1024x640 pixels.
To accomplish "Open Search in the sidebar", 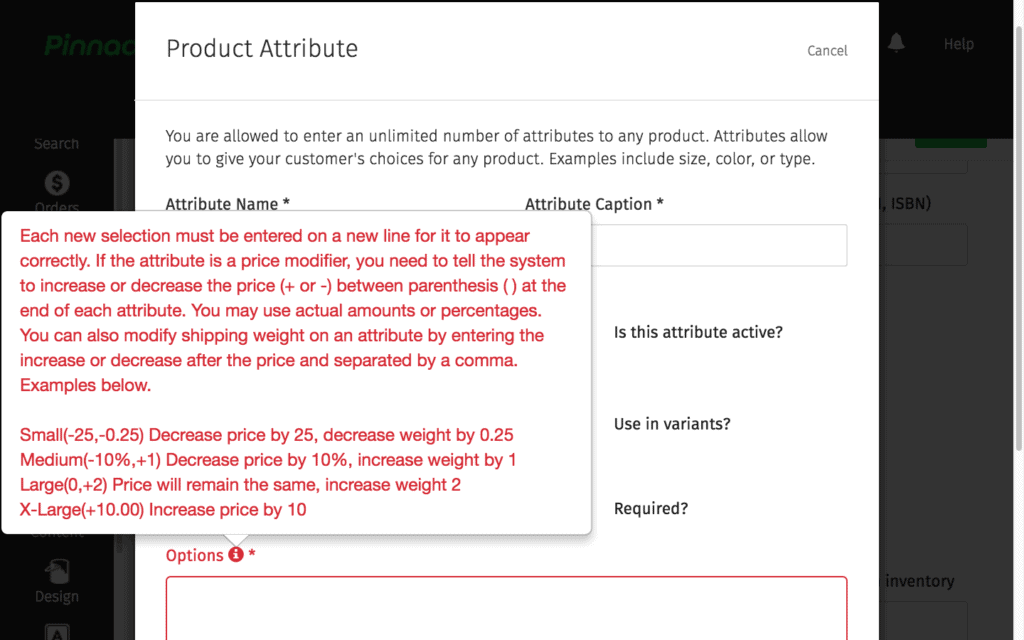I will (x=57, y=144).
